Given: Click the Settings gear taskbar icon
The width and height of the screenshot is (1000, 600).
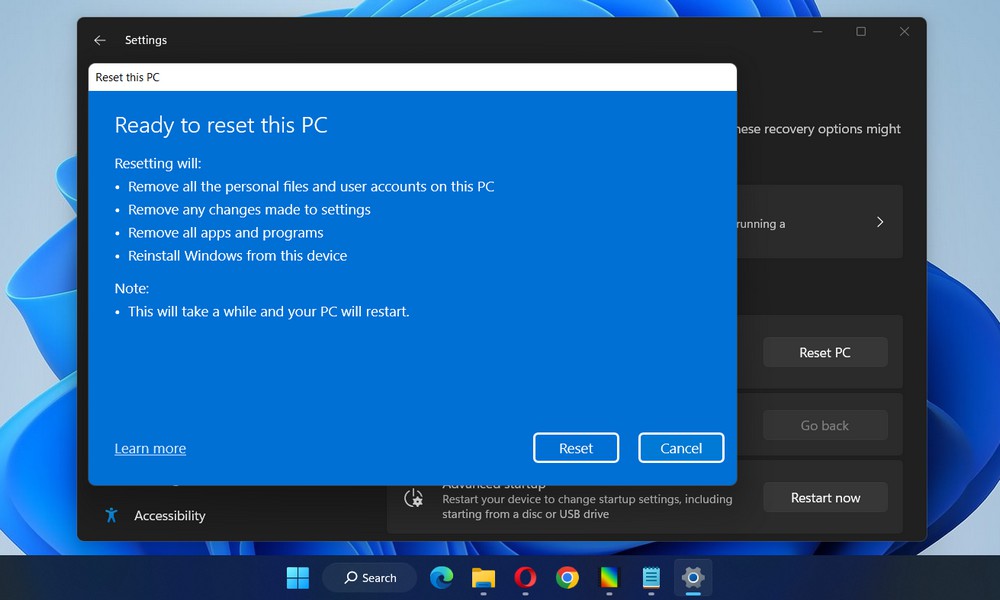Looking at the screenshot, I should (x=692, y=577).
